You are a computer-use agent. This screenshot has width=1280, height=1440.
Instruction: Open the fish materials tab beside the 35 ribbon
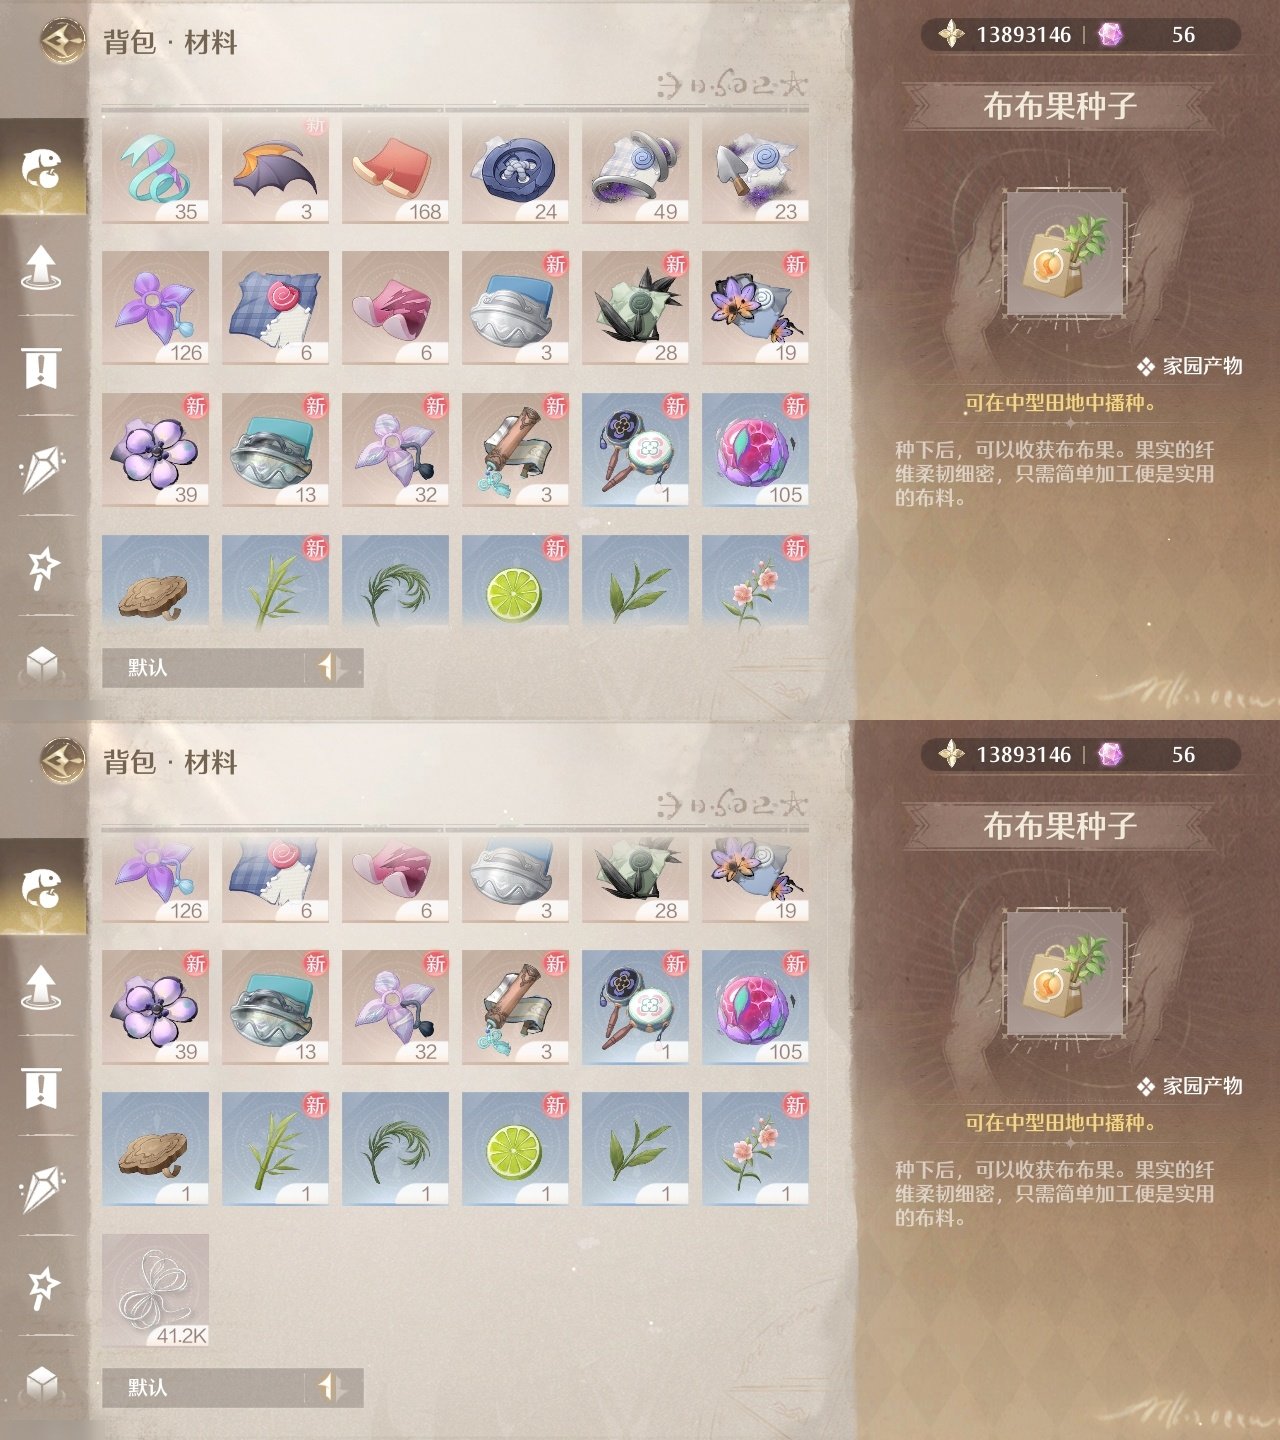click(42, 168)
